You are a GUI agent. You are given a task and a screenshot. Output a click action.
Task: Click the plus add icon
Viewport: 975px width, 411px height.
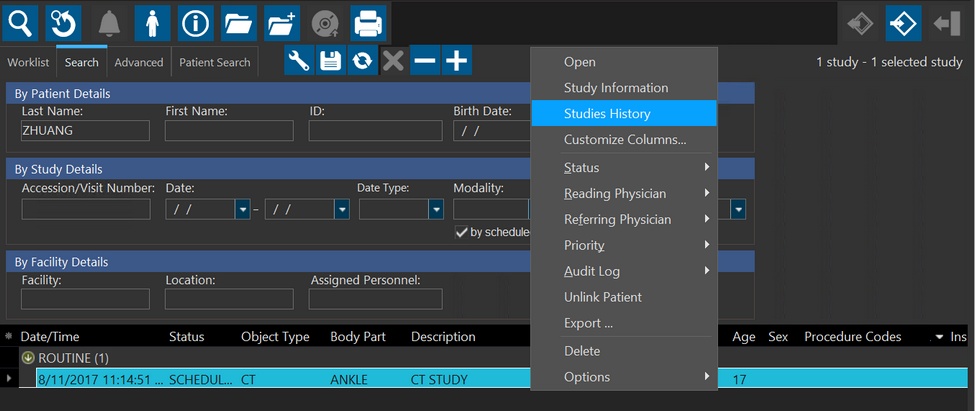(x=456, y=61)
